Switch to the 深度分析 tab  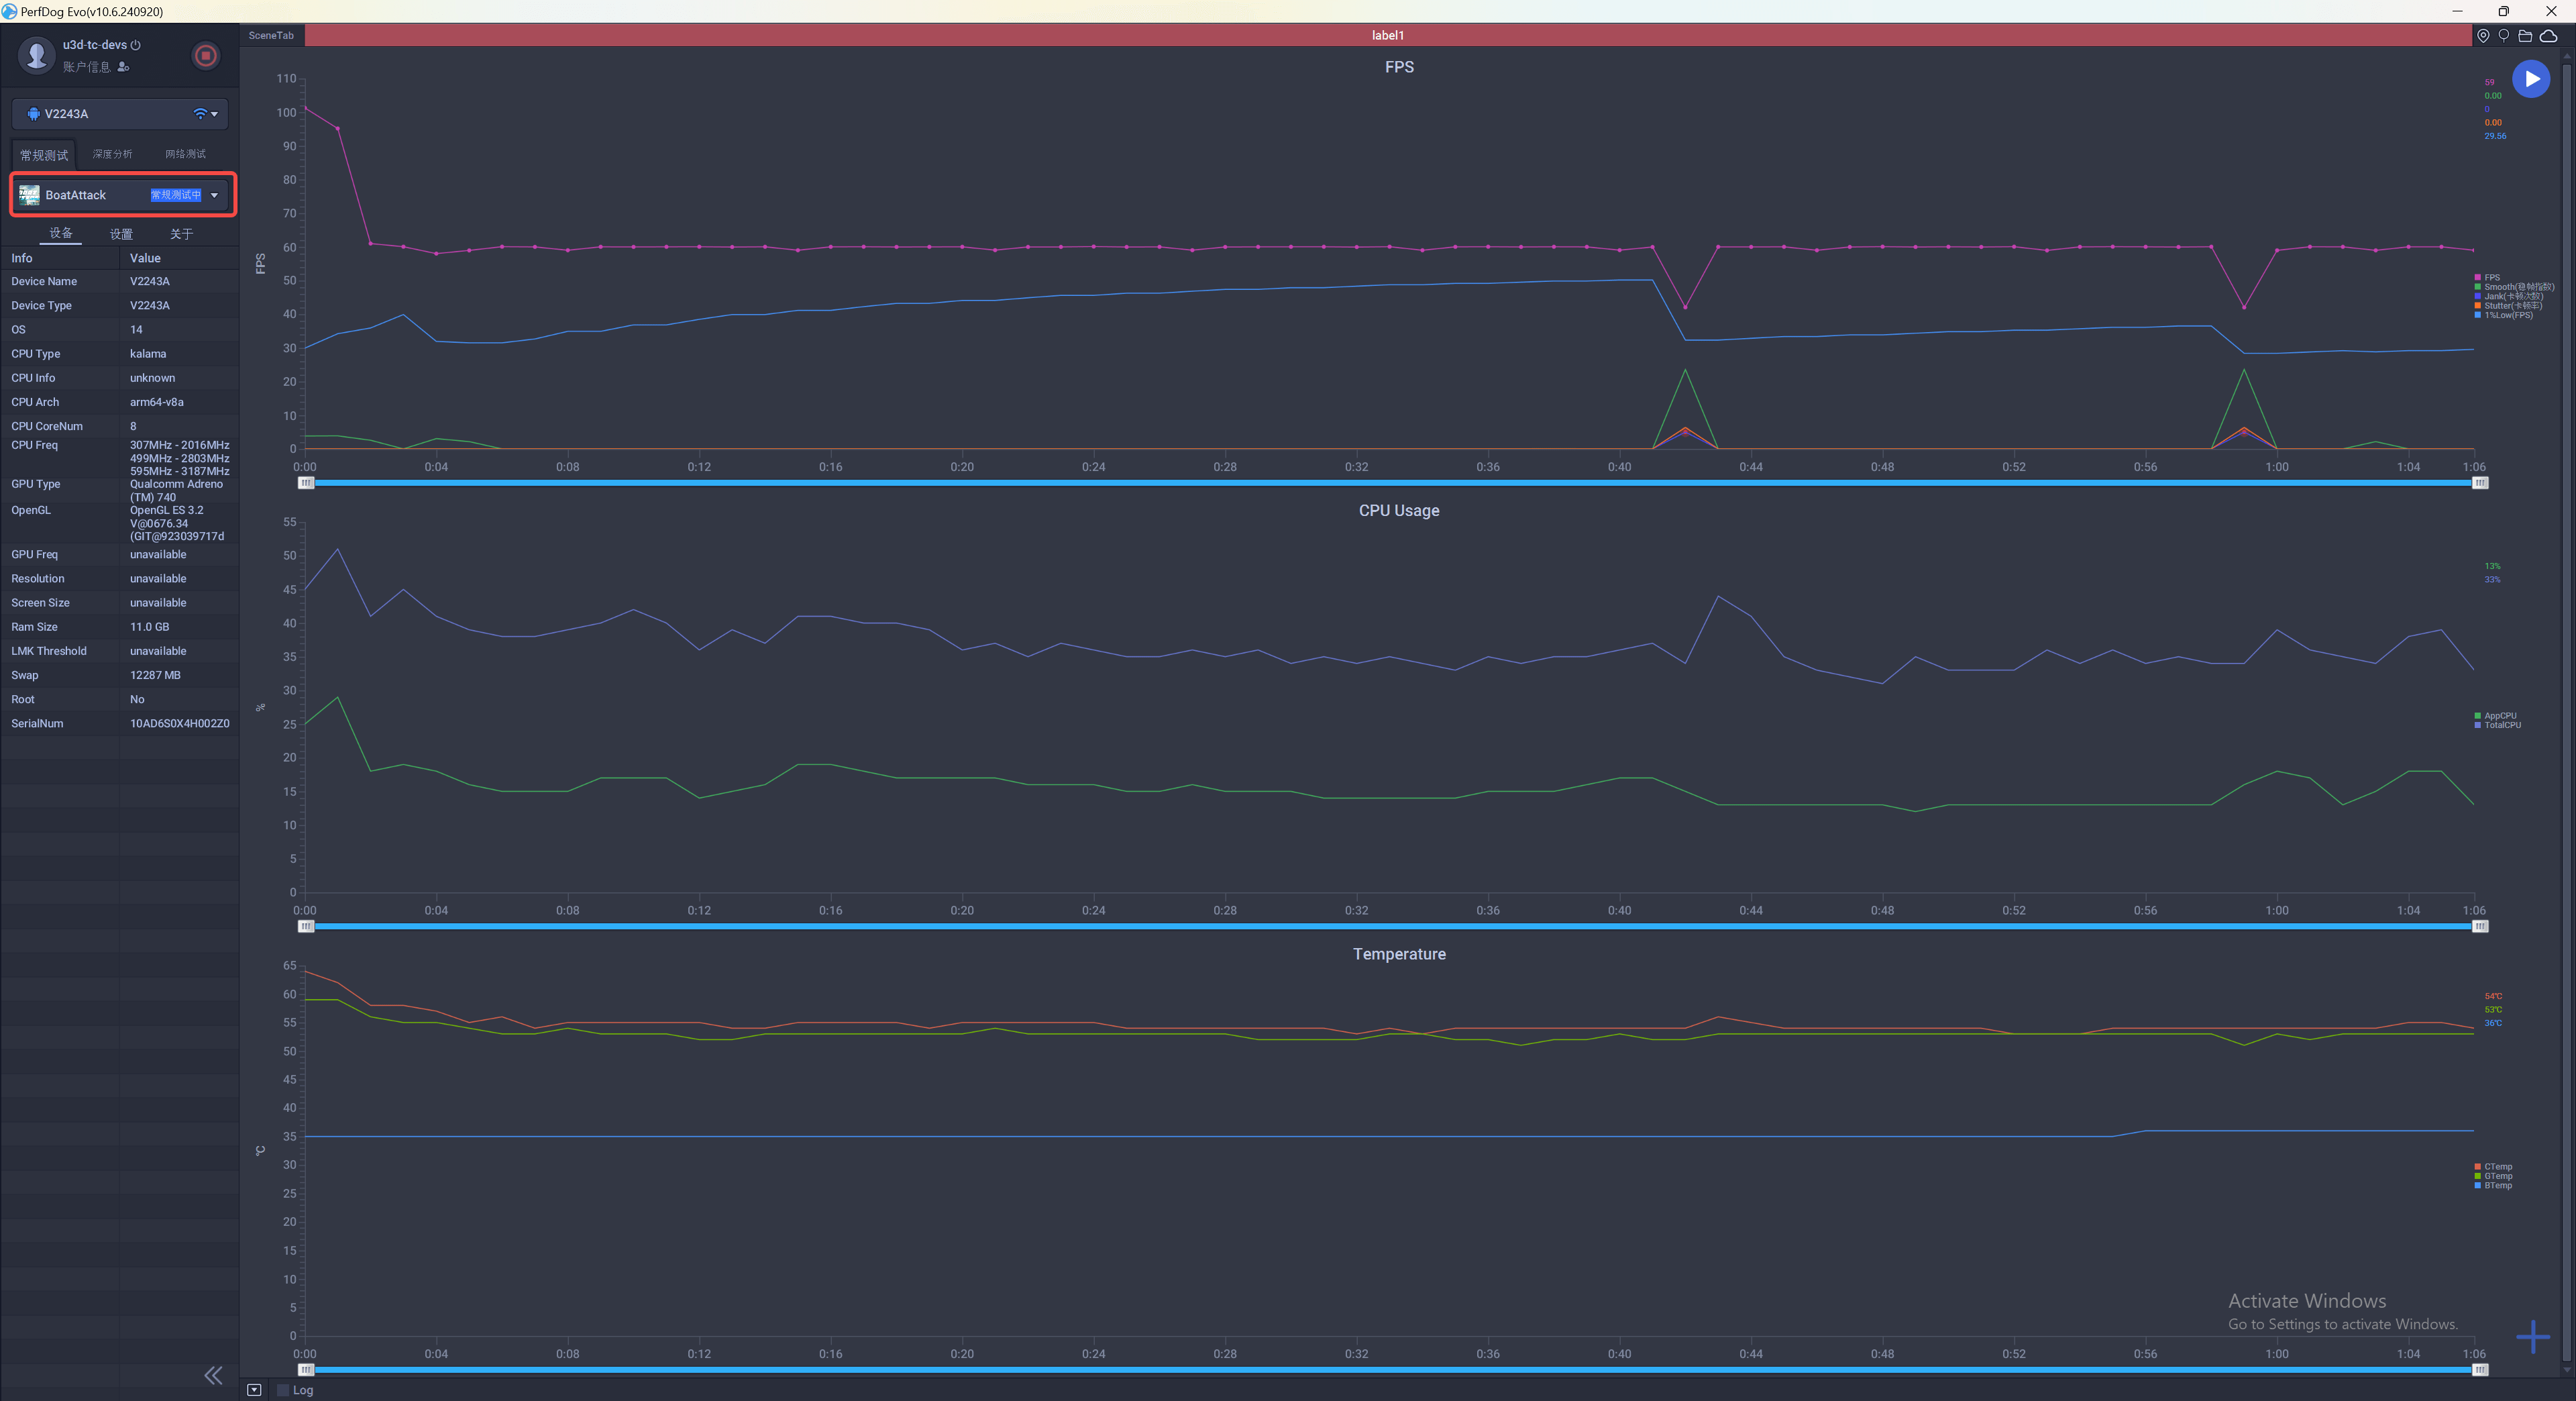(x=112, y=154)
